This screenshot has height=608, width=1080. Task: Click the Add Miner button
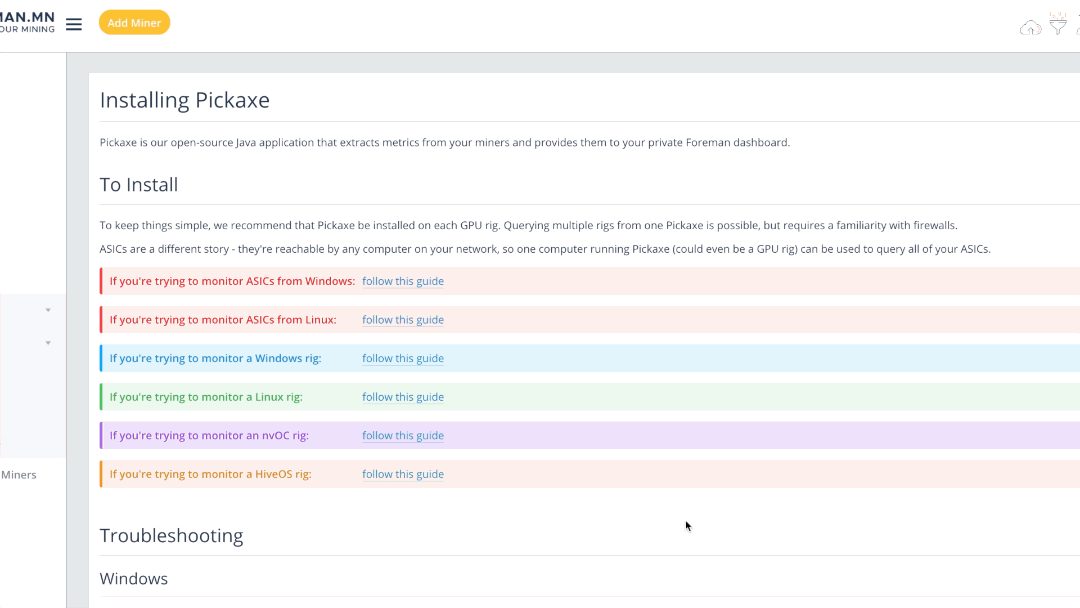pos(134,23)
